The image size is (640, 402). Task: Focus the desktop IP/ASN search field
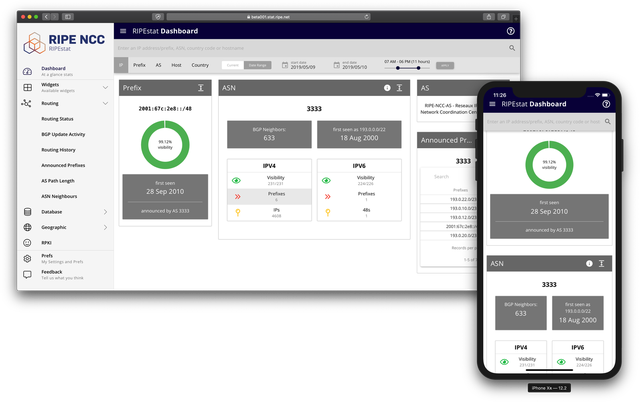[x=310, y=48]
